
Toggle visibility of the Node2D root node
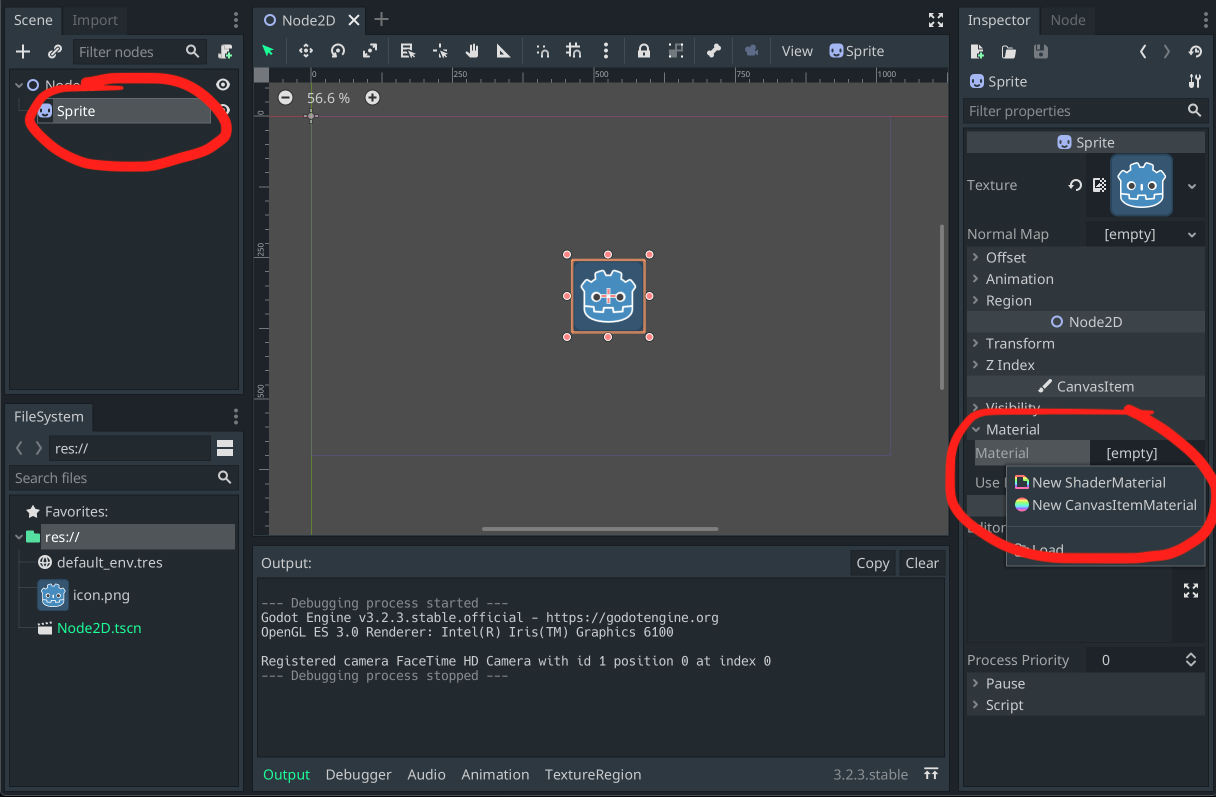tap(224, 86)
